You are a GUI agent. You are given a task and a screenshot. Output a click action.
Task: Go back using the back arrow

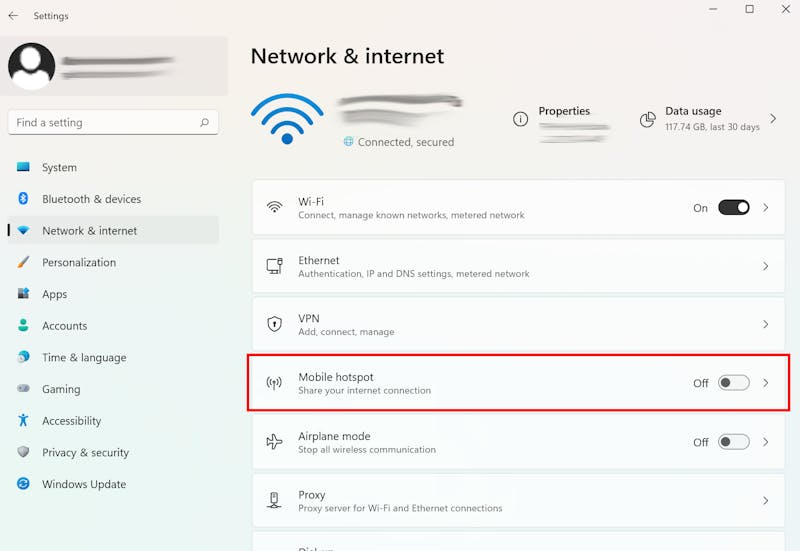[13, 16]
